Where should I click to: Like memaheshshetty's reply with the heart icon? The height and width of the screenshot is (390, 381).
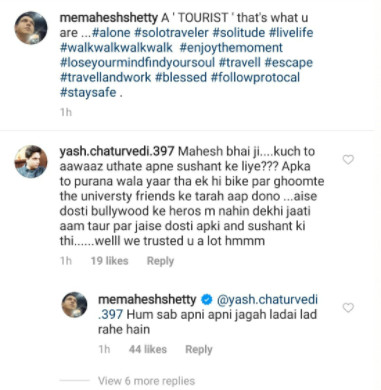[348, 308]
